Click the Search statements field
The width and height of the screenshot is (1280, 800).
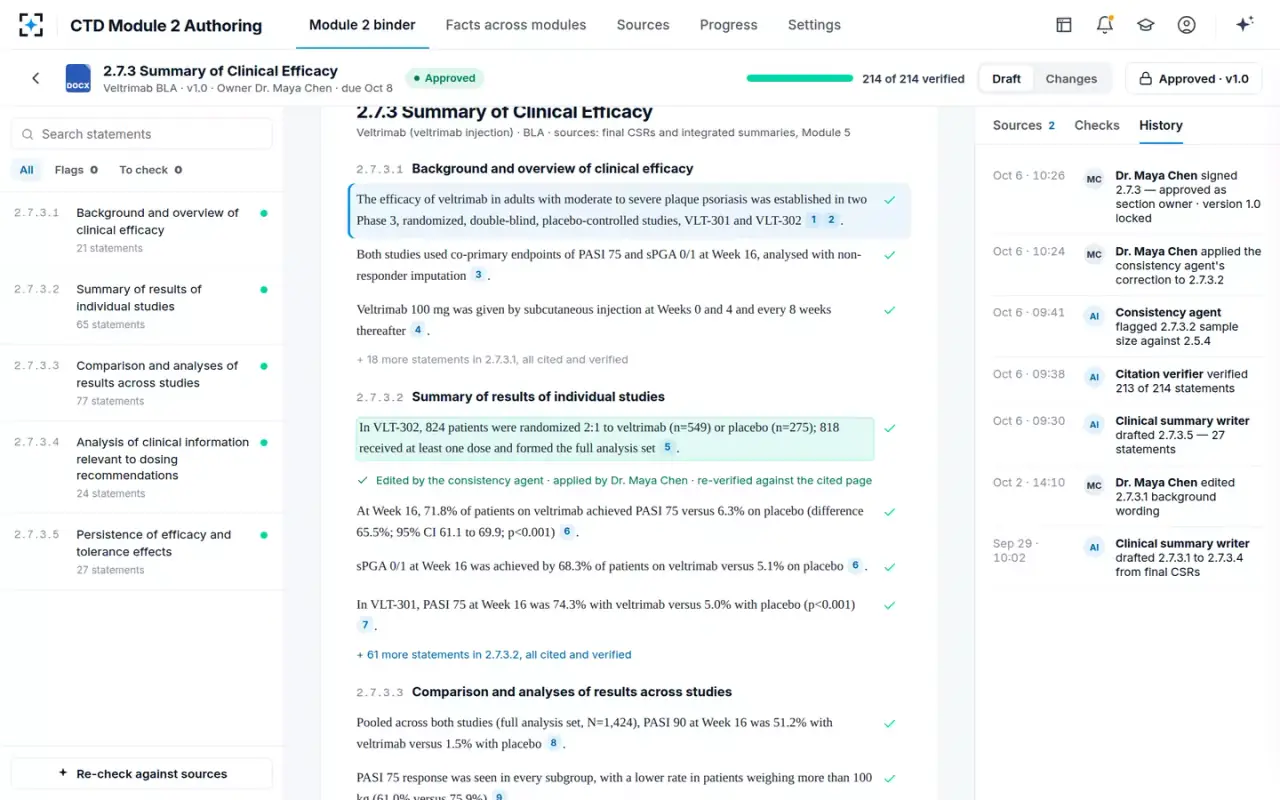click(141, 134)
